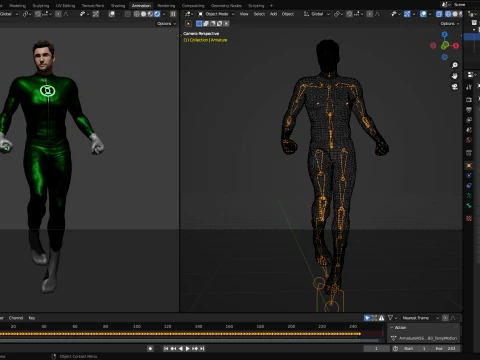The height and width of the screenshot is (360, 480).
Task: Select the tweak select tool icon
Action: (188, 24)
